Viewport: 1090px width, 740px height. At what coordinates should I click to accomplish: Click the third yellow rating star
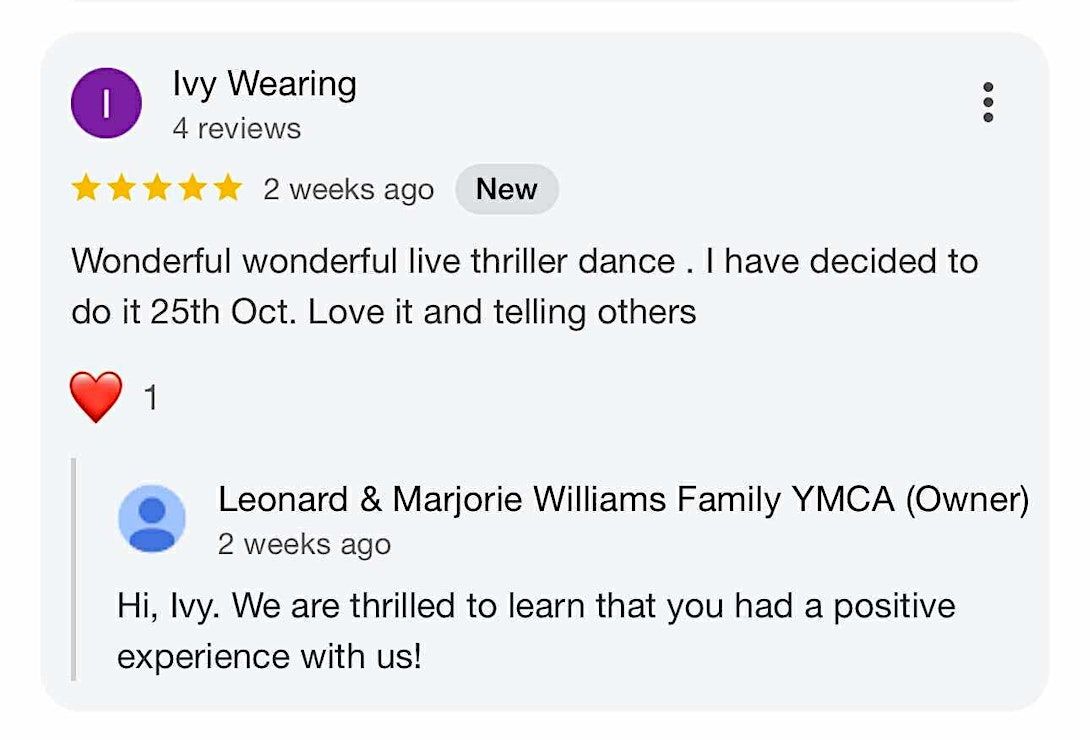tap(157, 188)
